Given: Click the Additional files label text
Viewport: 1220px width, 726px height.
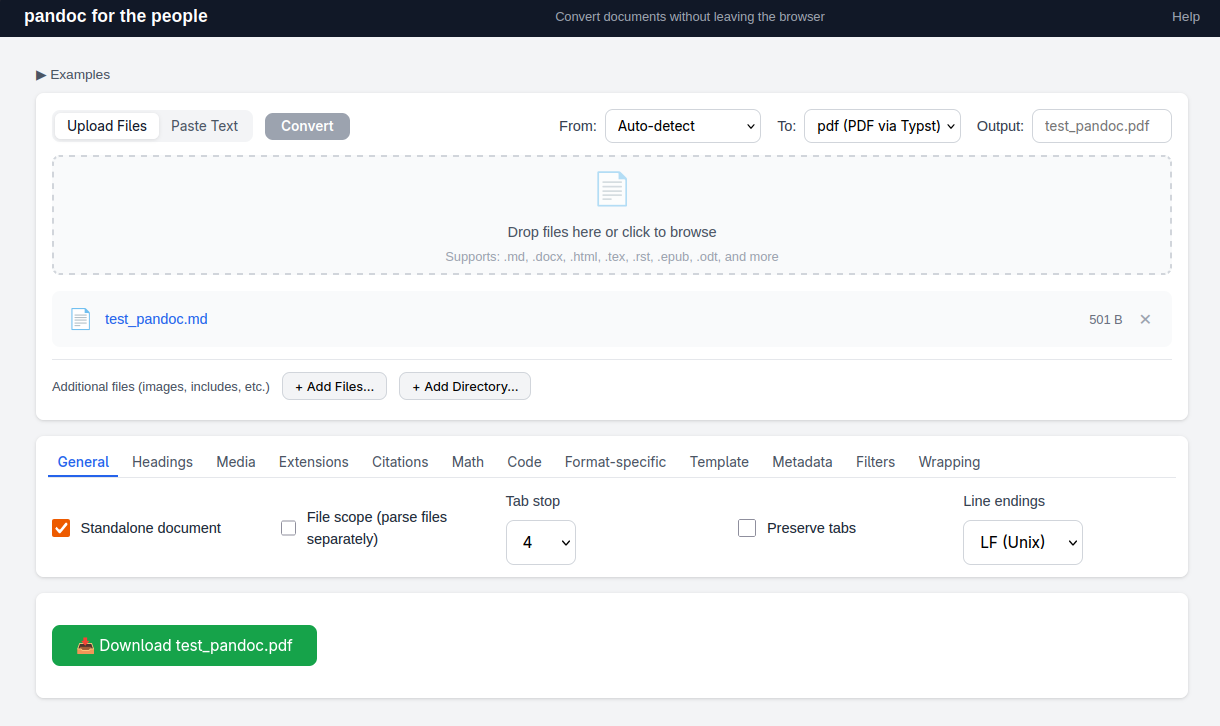Looking at the screenshot, I should pyautogui.click(x=161, y=387).
